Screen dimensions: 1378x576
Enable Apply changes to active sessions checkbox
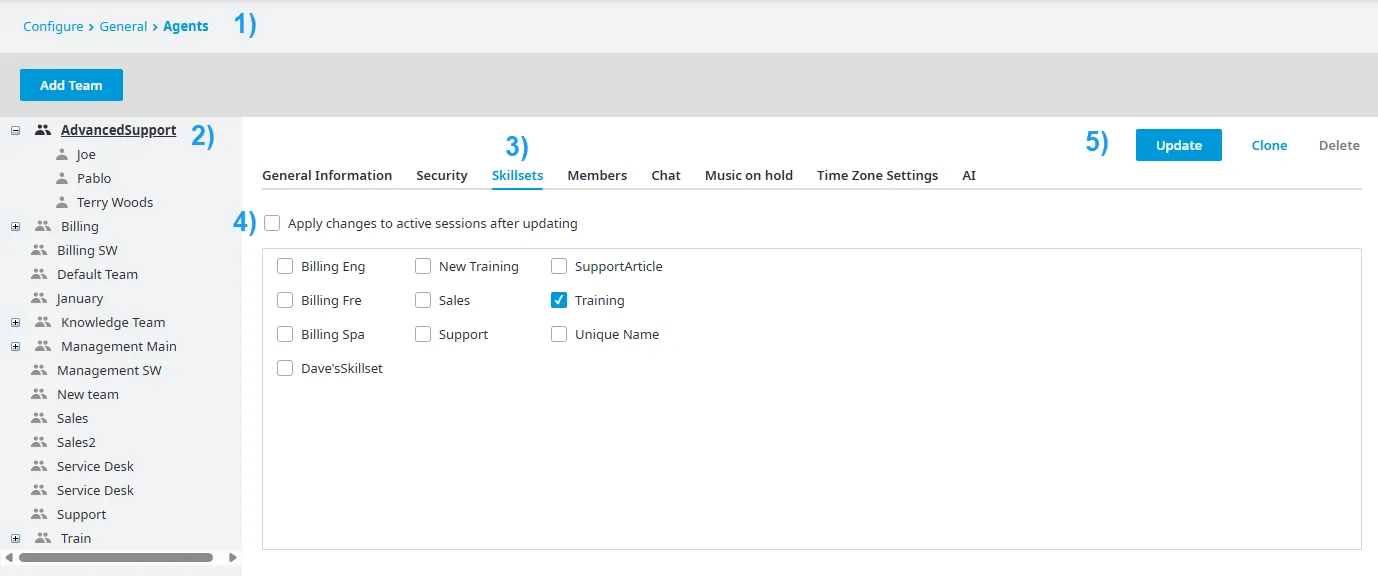tap(272, 224)
